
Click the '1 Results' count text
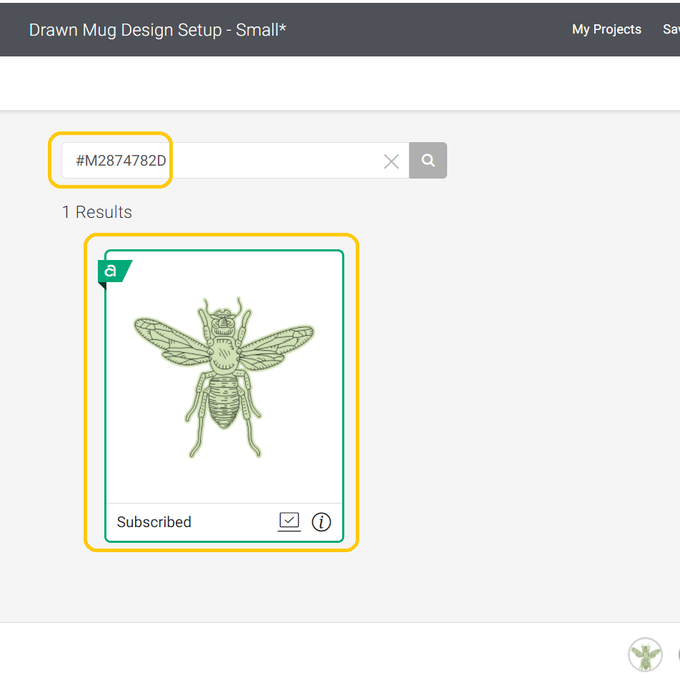point(97,212)
